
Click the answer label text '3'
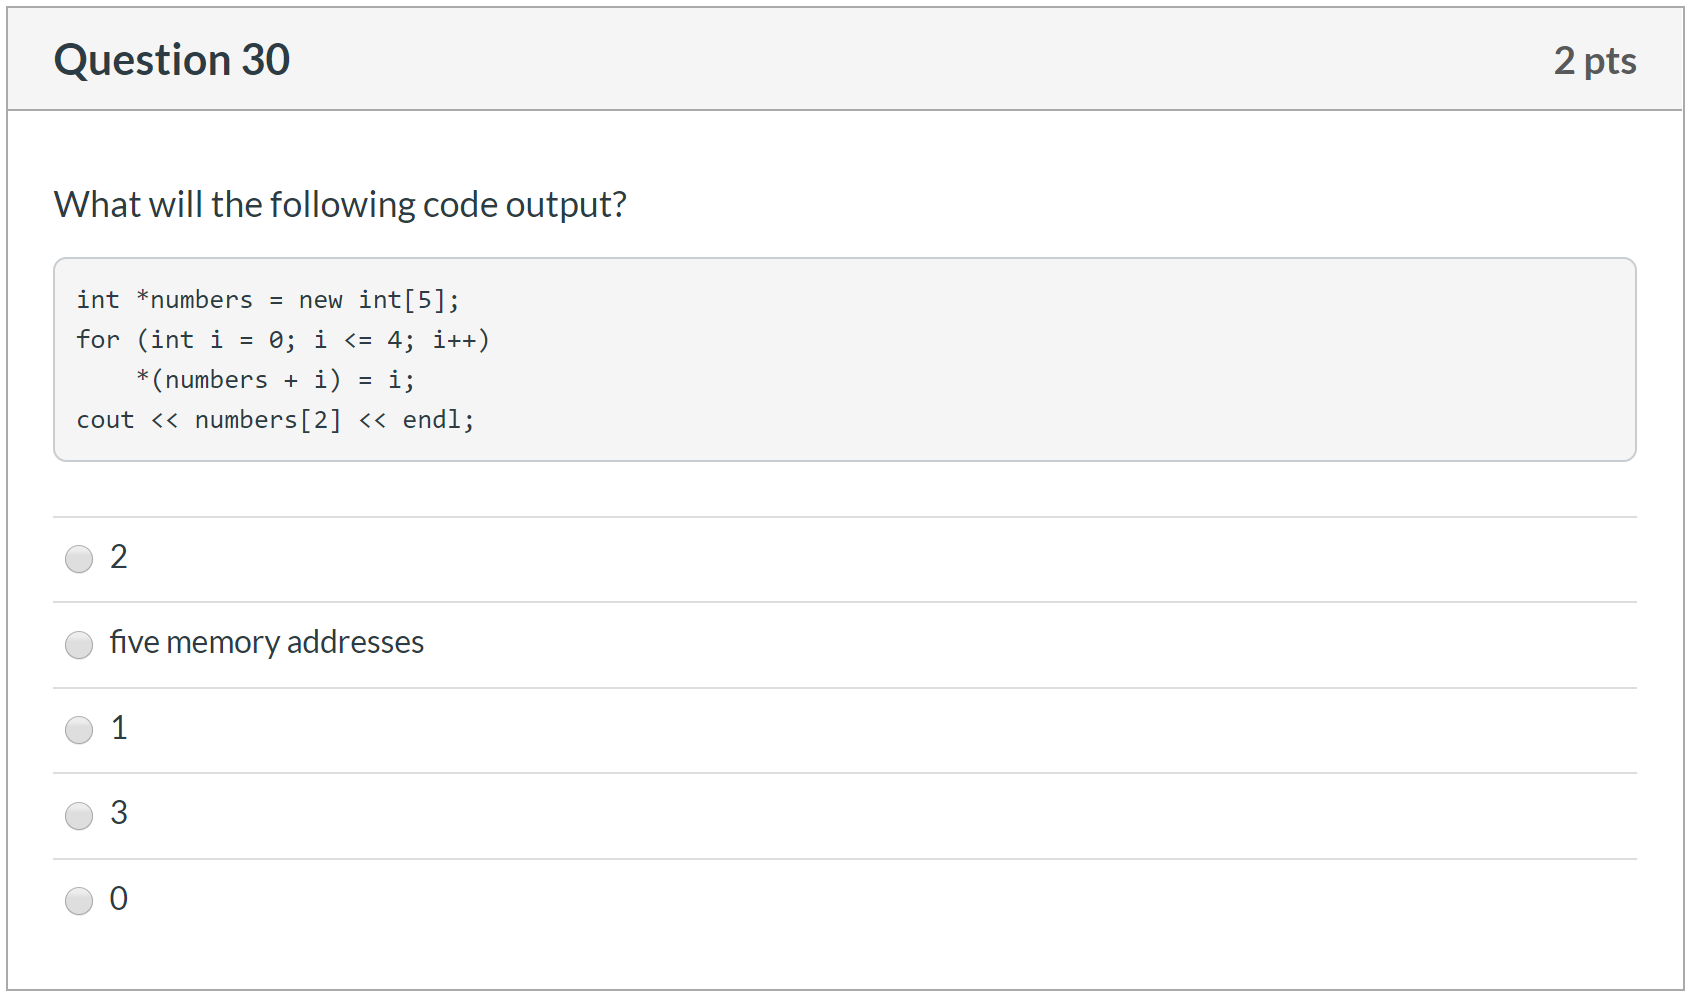(119, 813)
